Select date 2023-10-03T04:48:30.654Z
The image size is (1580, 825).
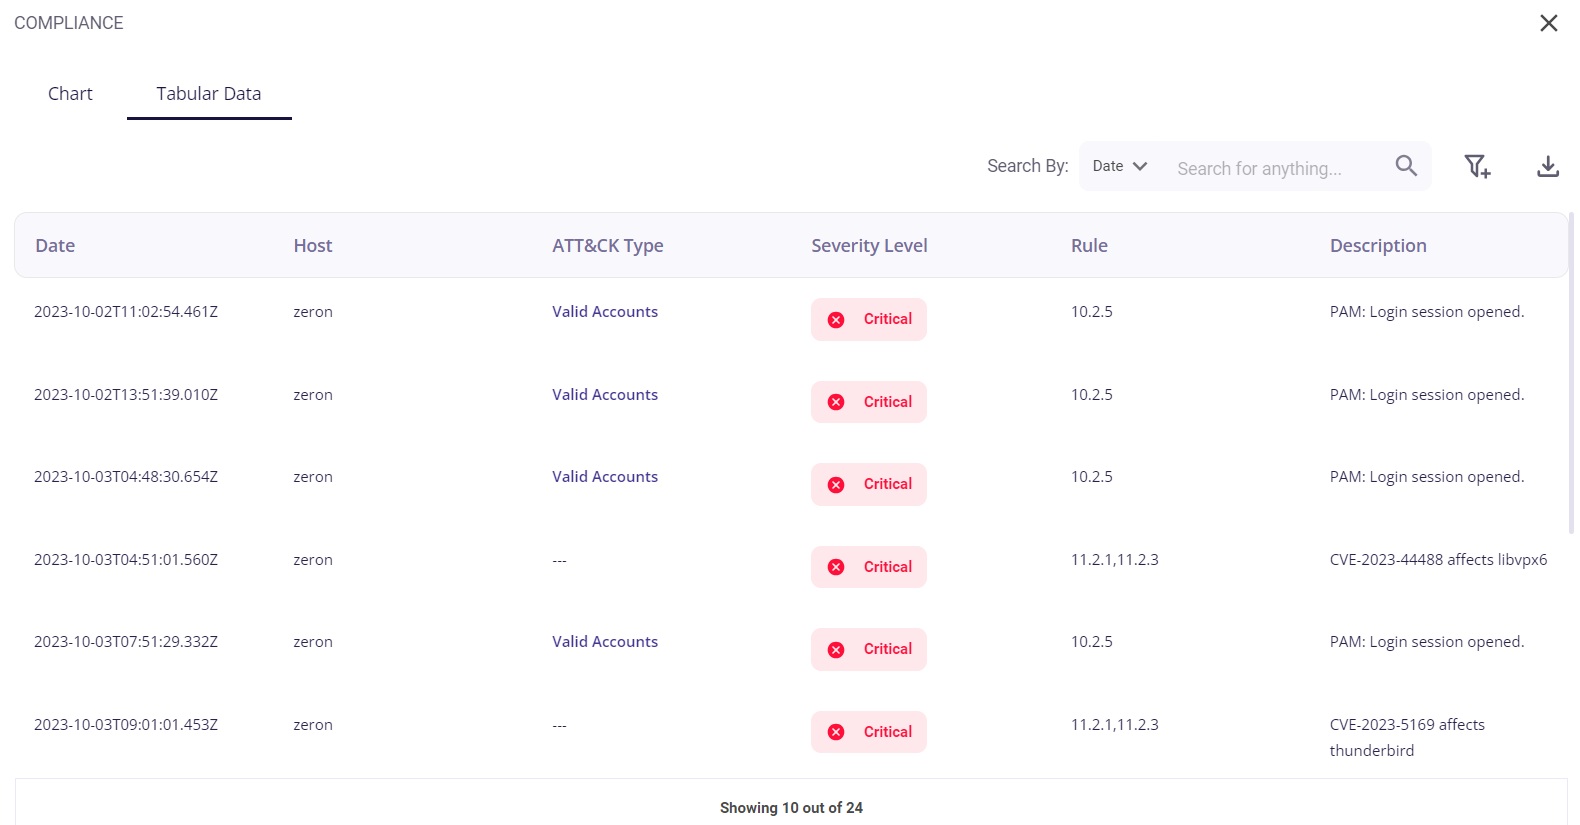[x=126, y=476]
